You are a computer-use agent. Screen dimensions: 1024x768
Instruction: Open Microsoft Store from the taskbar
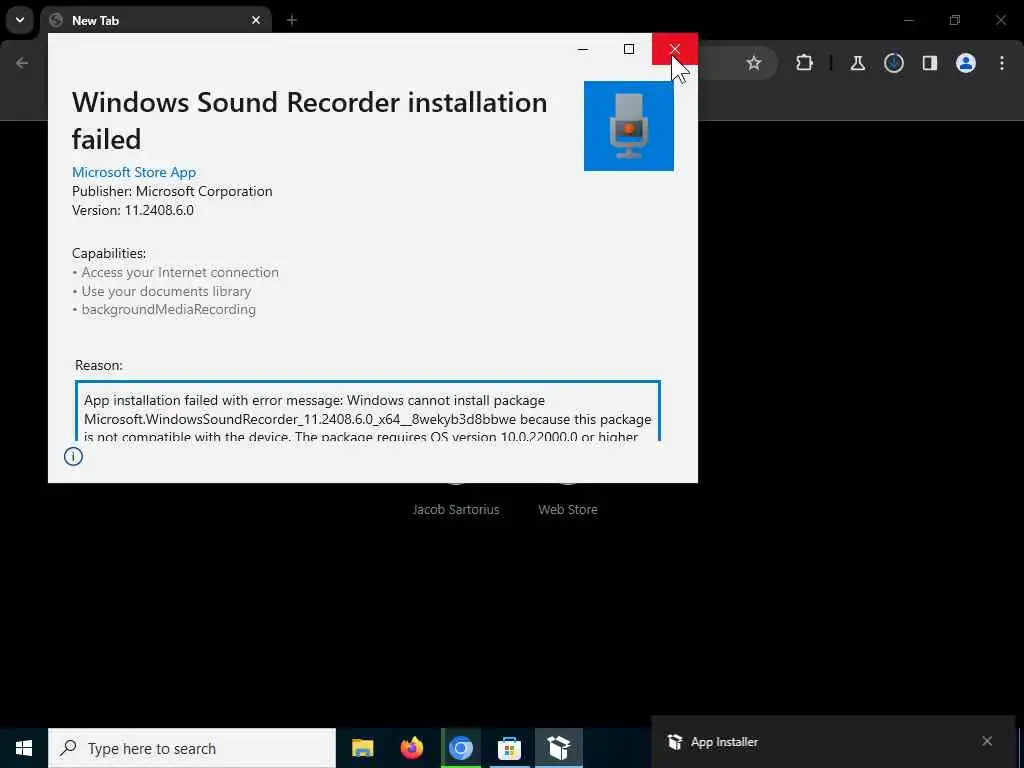coord(509,748)
